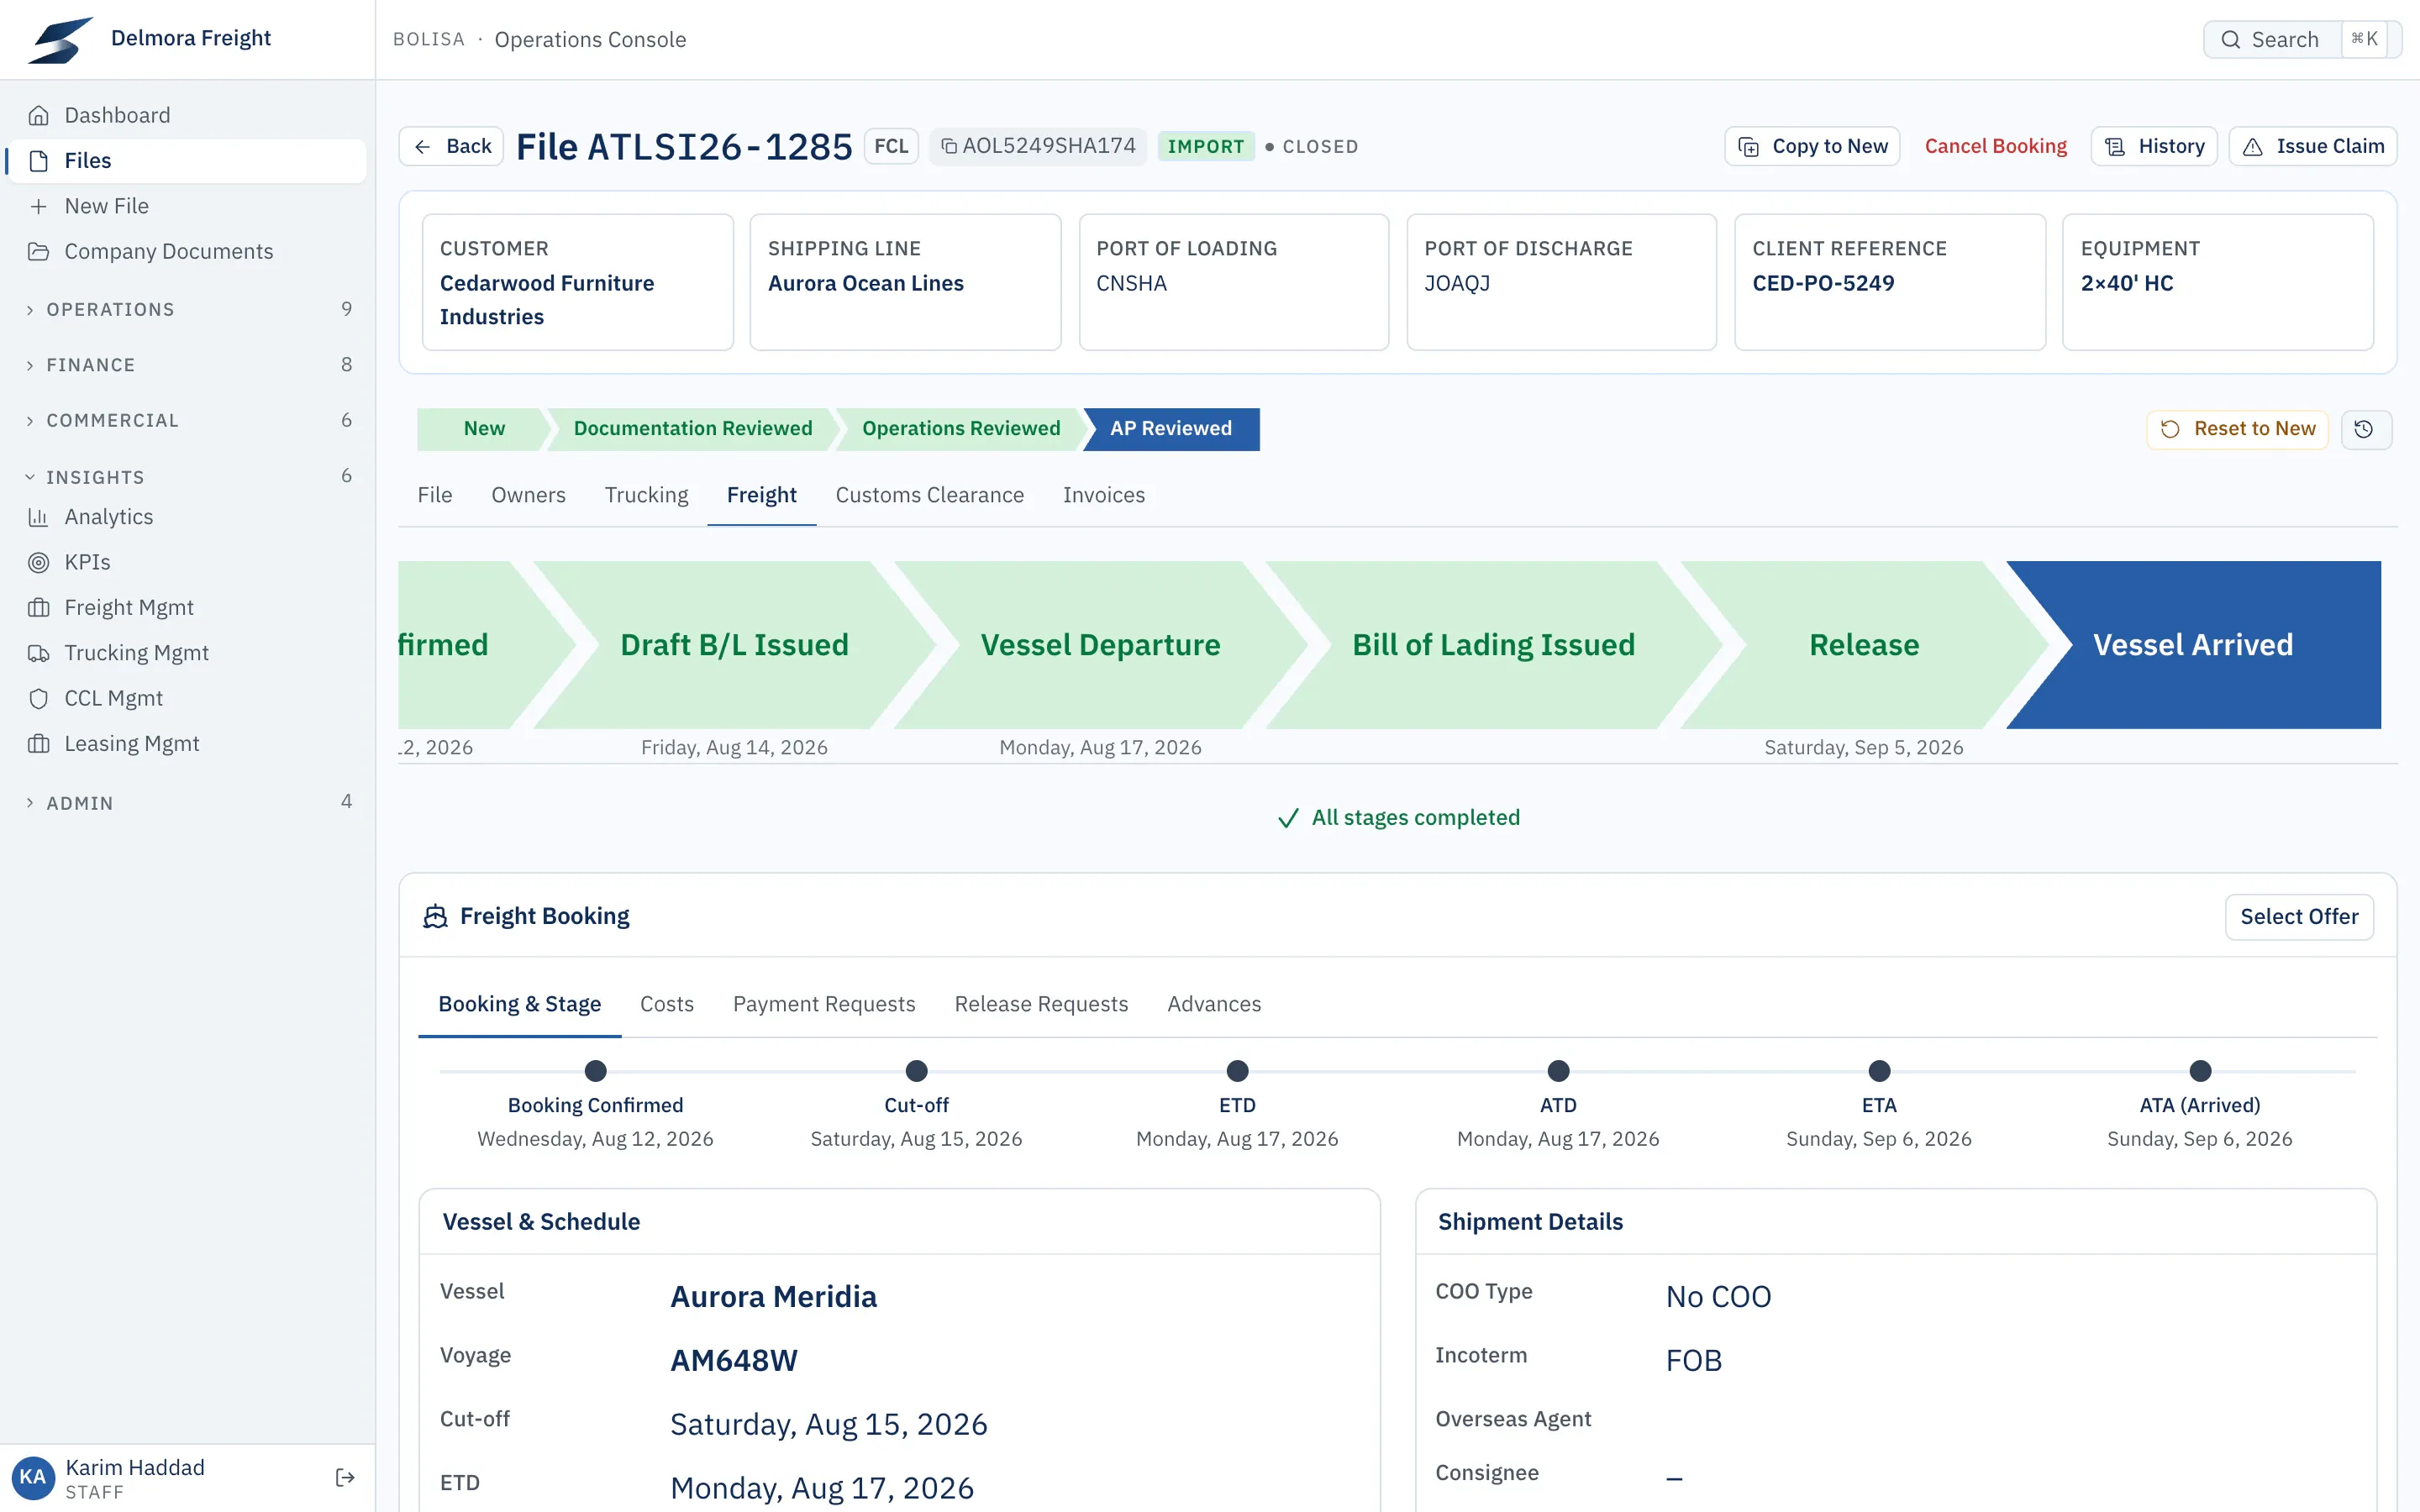Open the Advances sub-tab
The height and width of the screenshot is (1512, 2420).
1213,1004
